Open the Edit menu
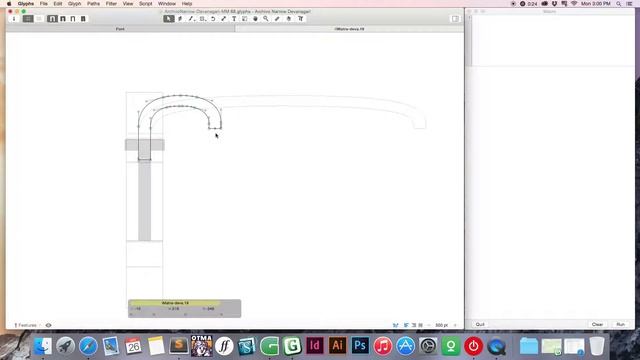The image size is (640, 360). 58,4
